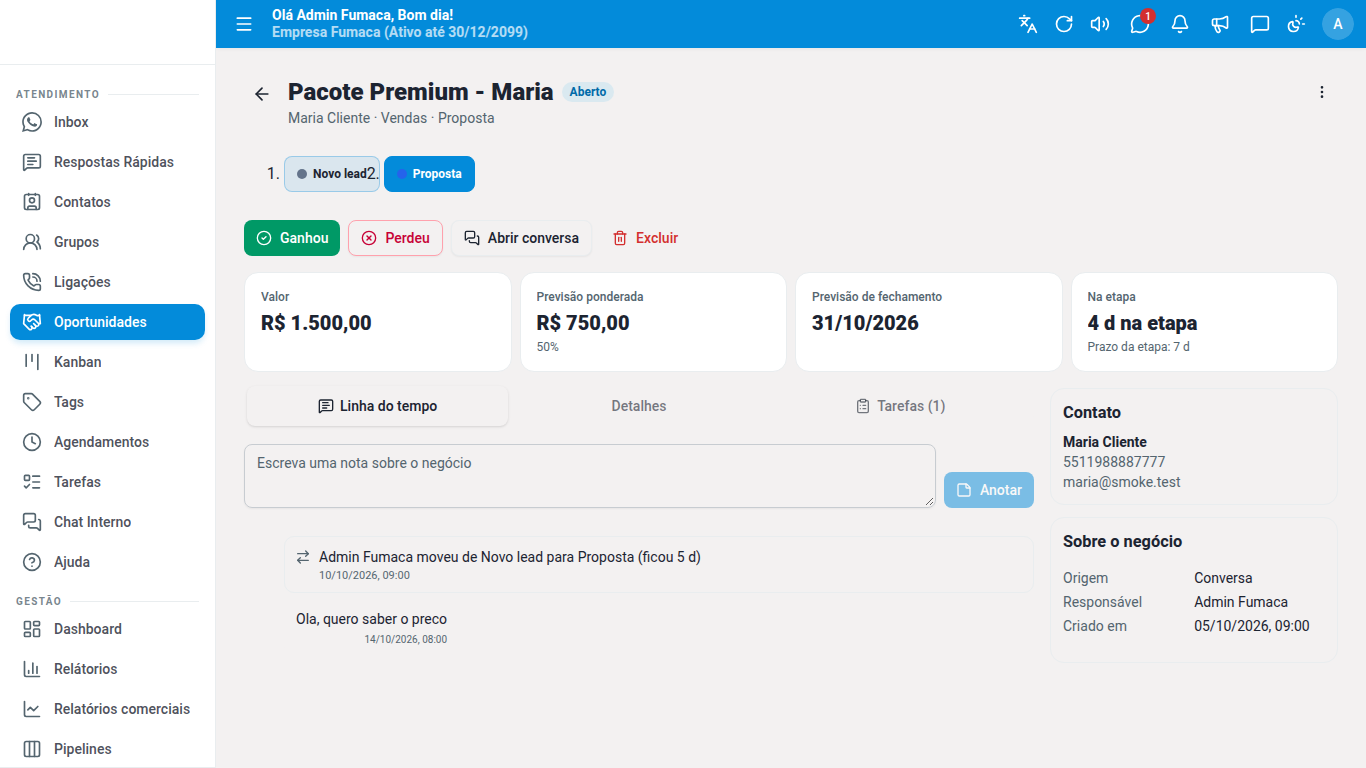Screen dimensions: 1366x768
Task: Click Abrir conversa button
Action: pyautogui.click(x=521, y=238)
